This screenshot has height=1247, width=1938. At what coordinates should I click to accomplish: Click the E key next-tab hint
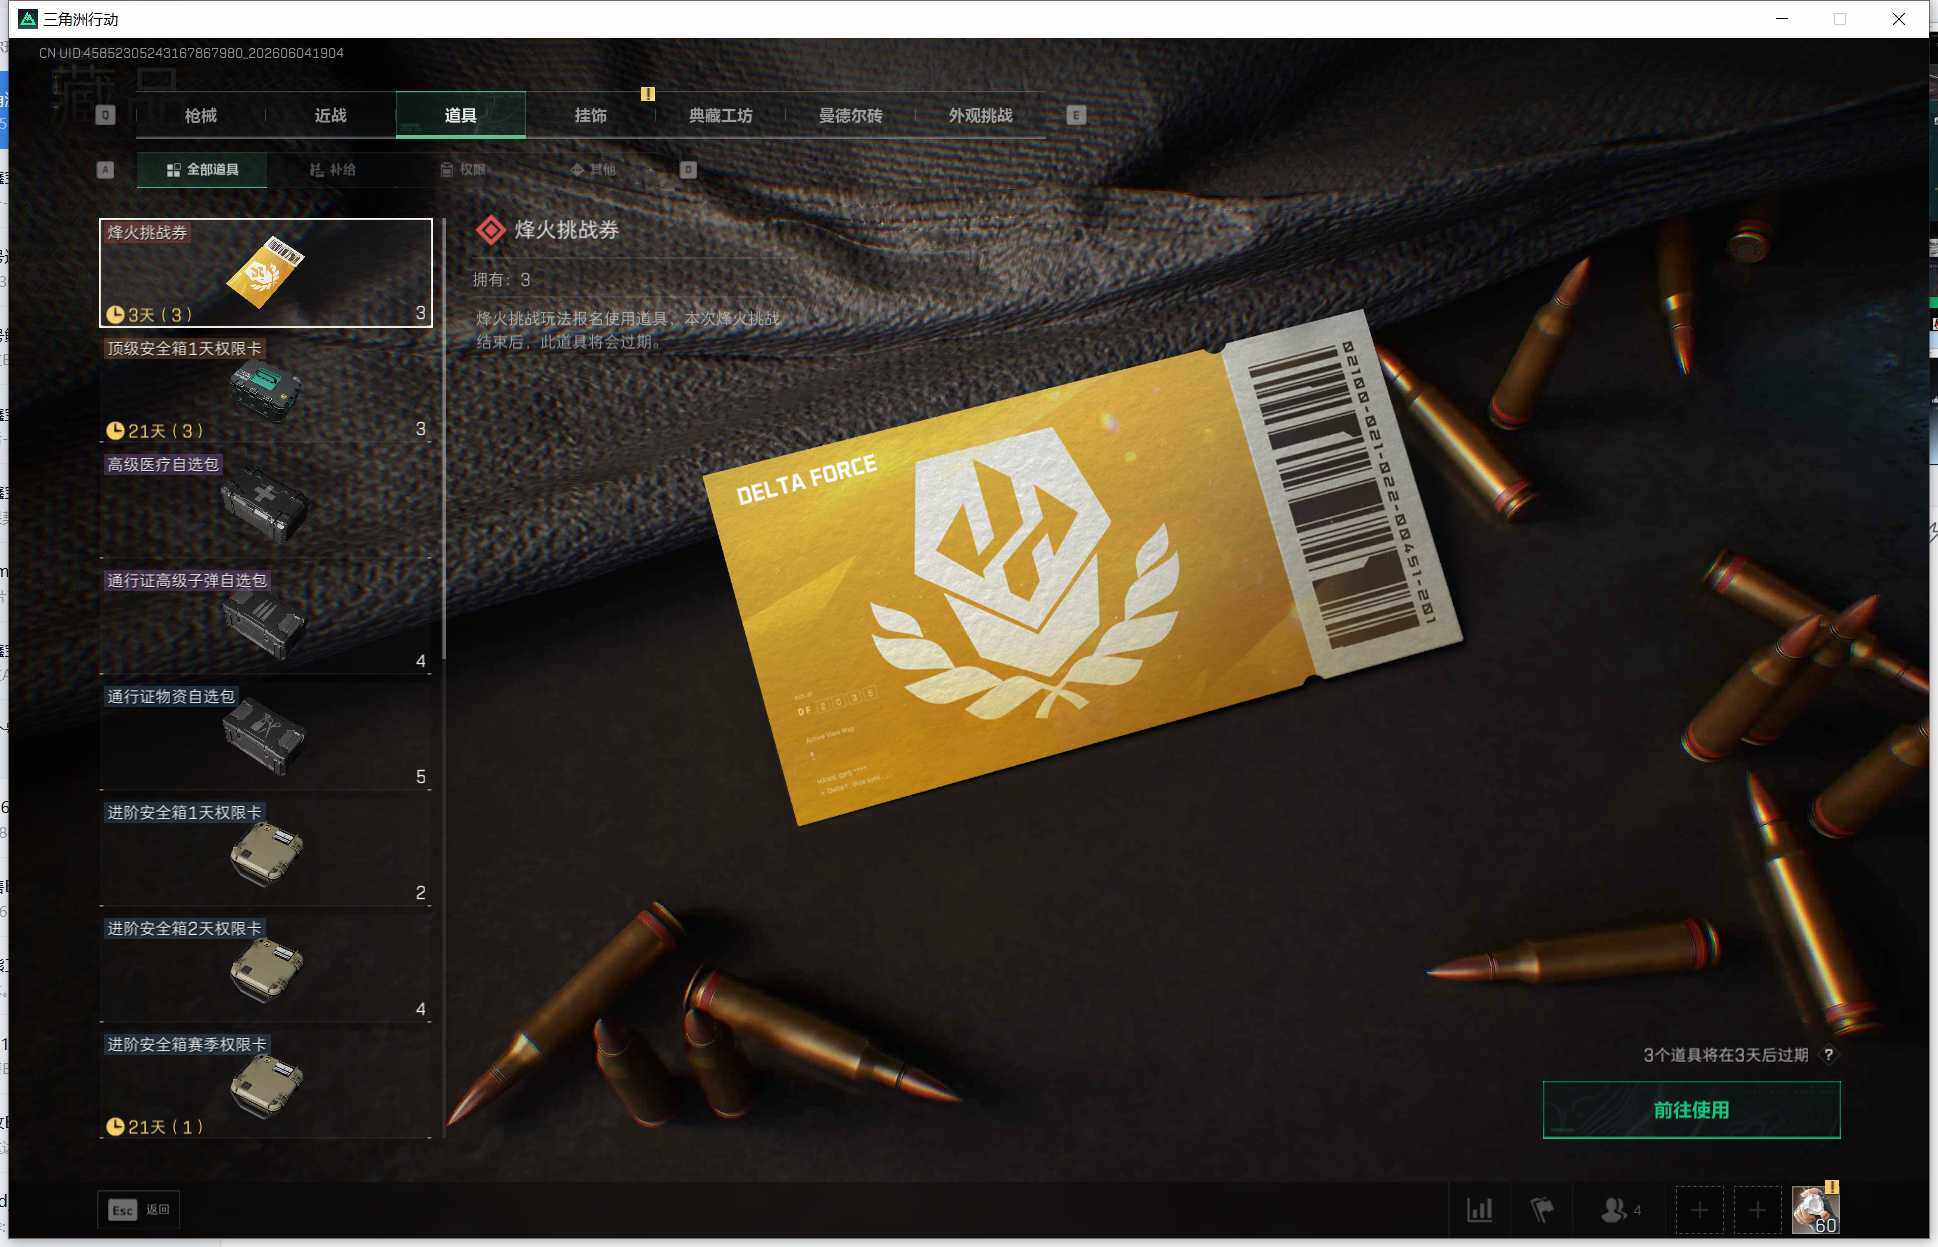click(x=1076, y=115)
